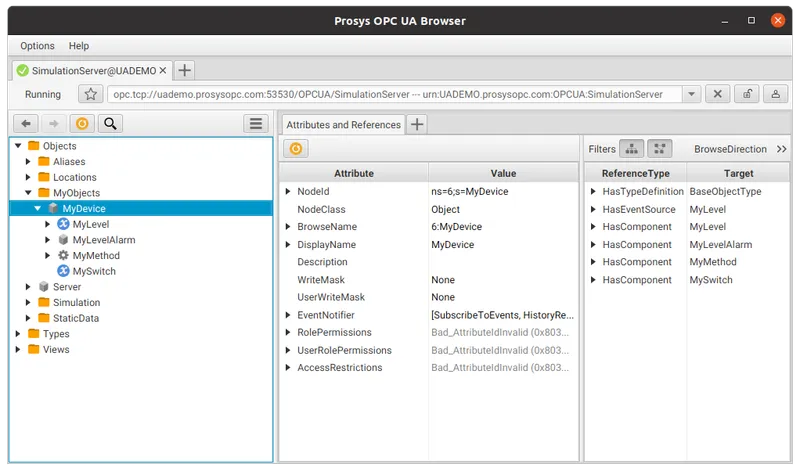Refresh the attributes panel
The image size is (800, 471).
(x=296, y=148)
